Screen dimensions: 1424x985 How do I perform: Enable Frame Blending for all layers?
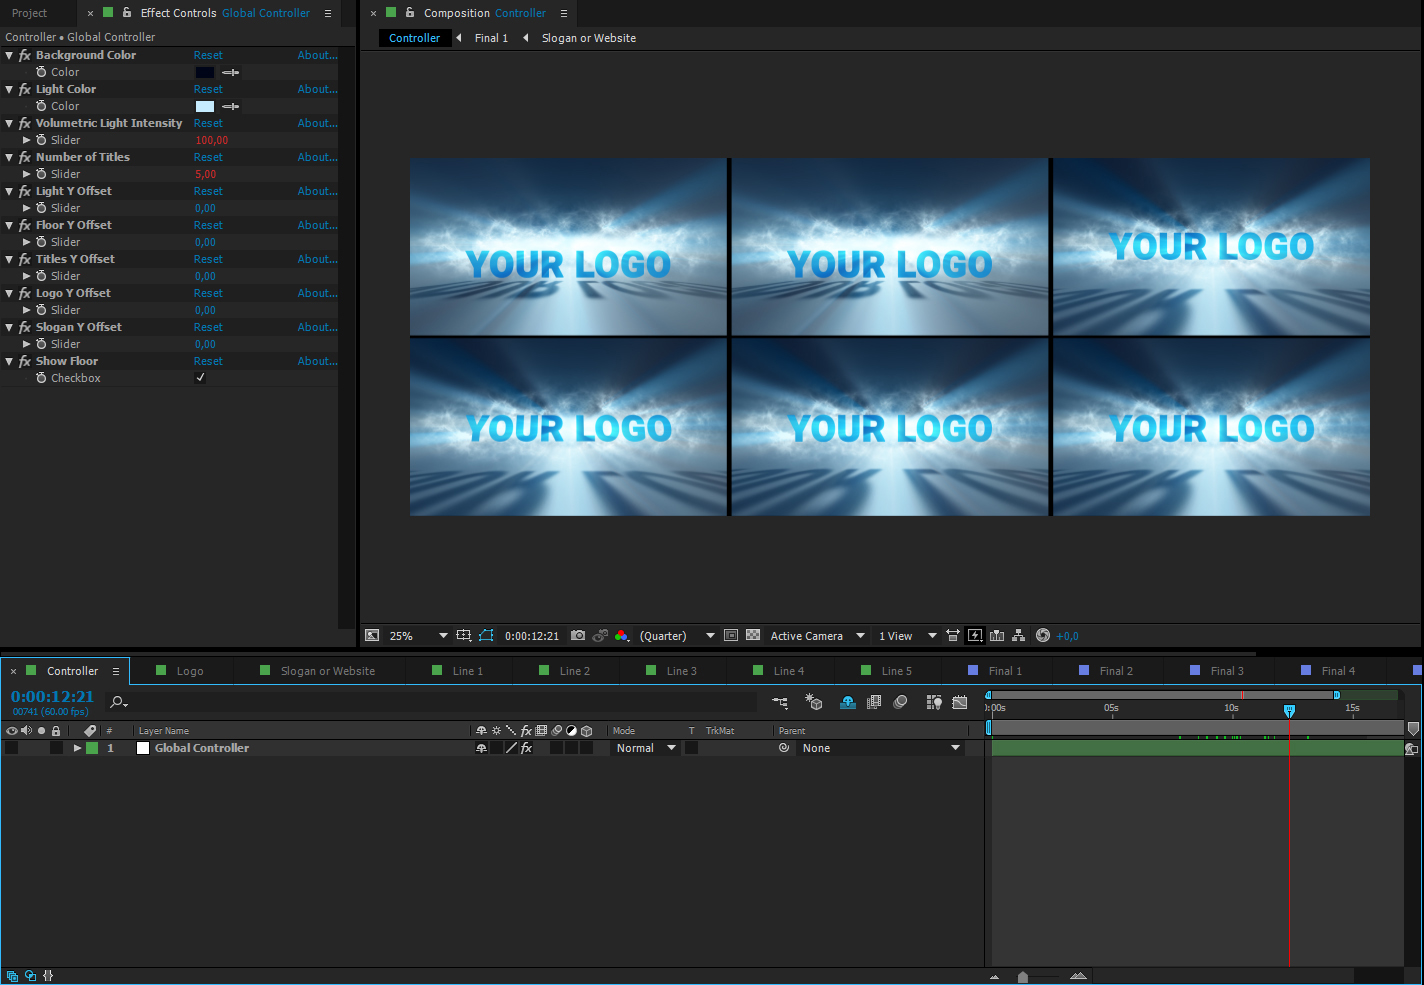click(874, 703)
